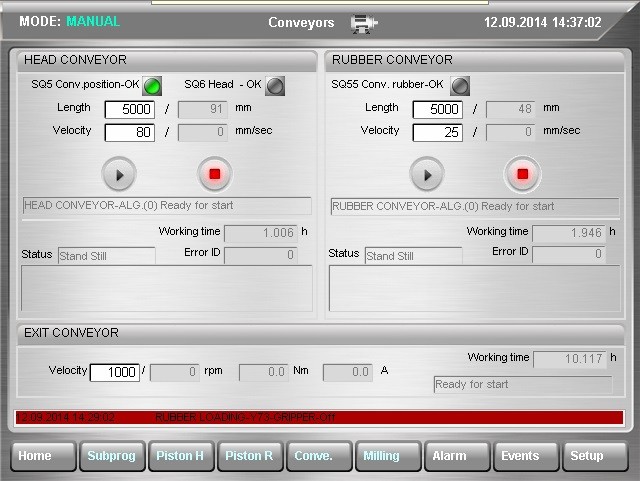Click Exit Conveyor Ready for start field
This screenshot has height=481, width=640.
[523, 385]
